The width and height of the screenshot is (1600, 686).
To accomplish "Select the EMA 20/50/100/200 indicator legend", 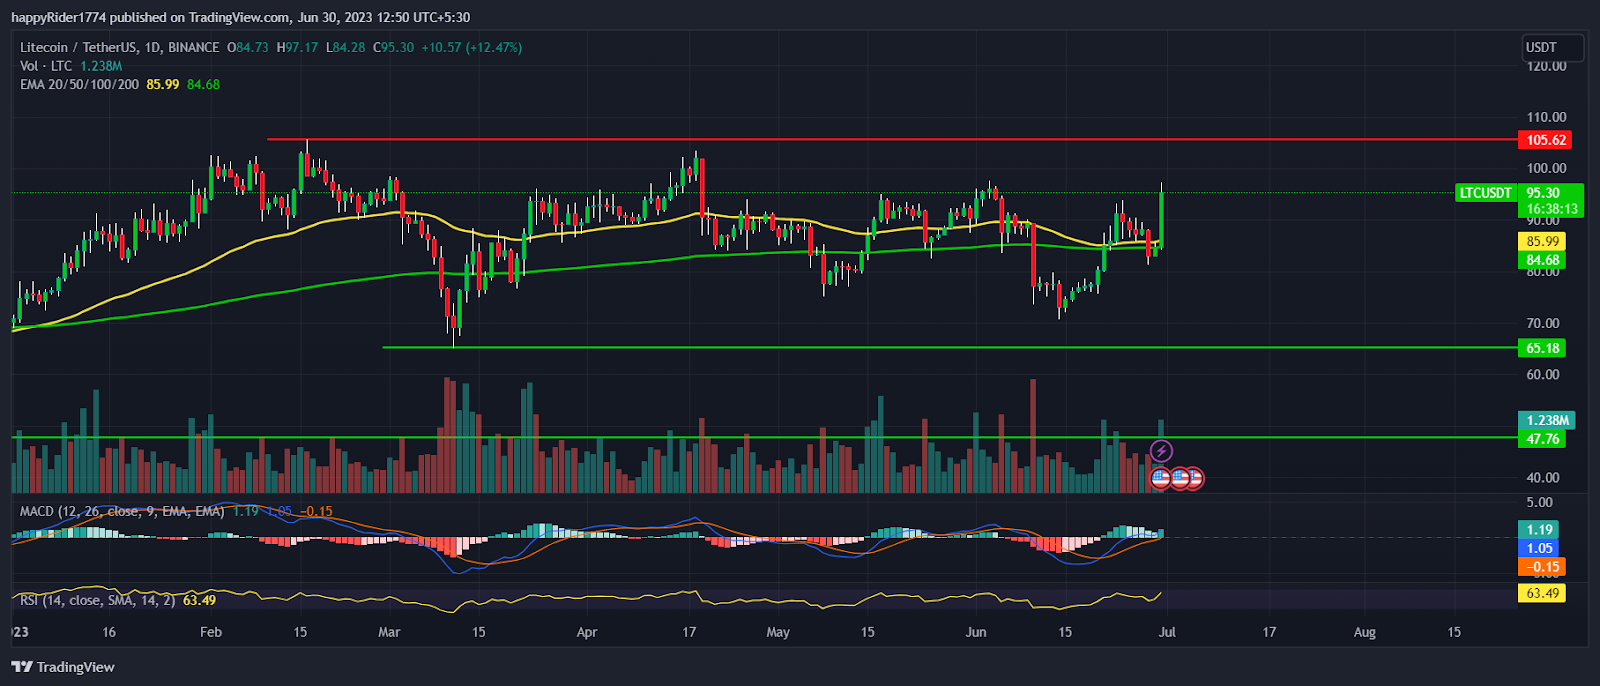I will pos(79,84).
